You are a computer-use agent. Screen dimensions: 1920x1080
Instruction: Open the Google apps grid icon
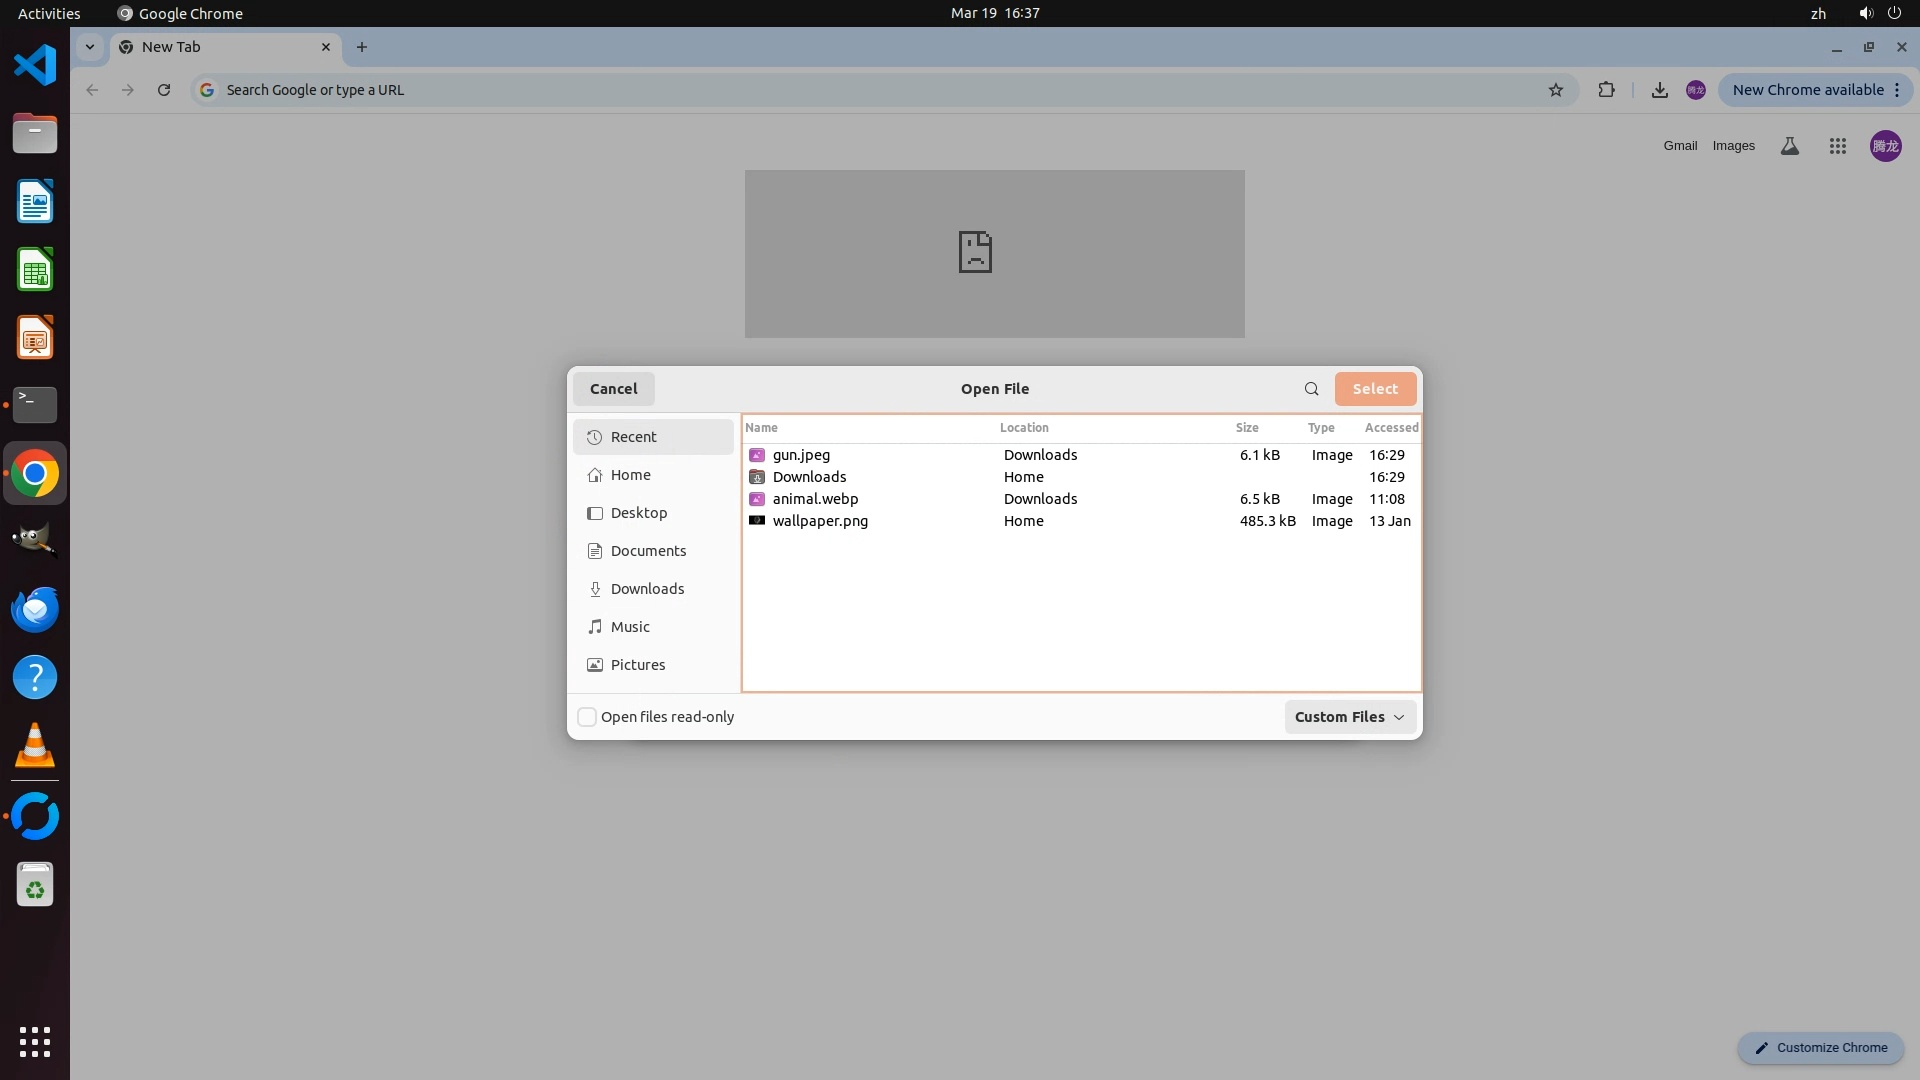pos(1837,146)
